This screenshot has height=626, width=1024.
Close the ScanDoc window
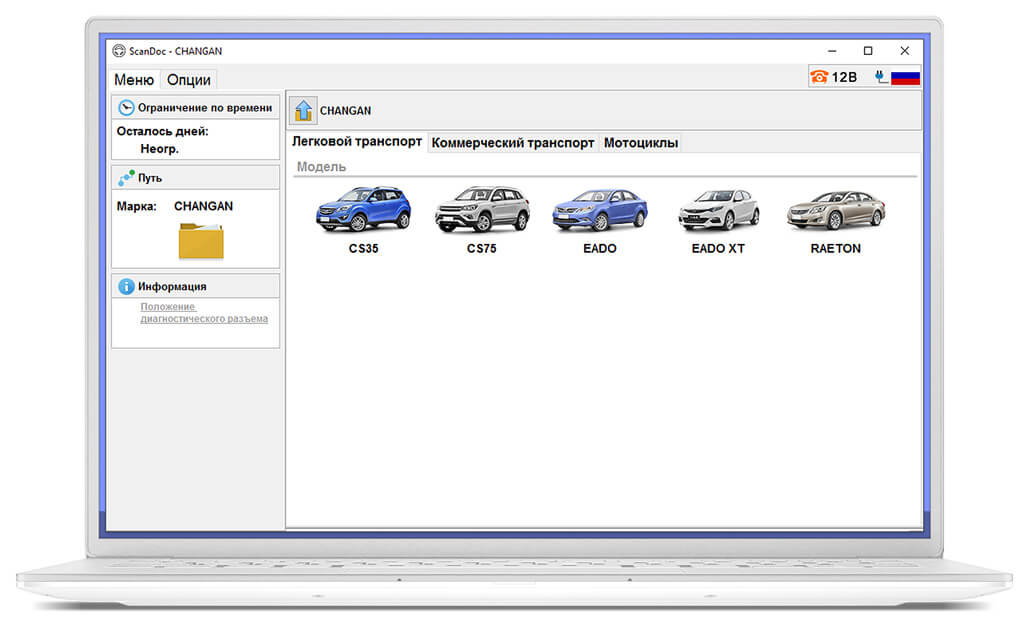(x=904, y=51)
